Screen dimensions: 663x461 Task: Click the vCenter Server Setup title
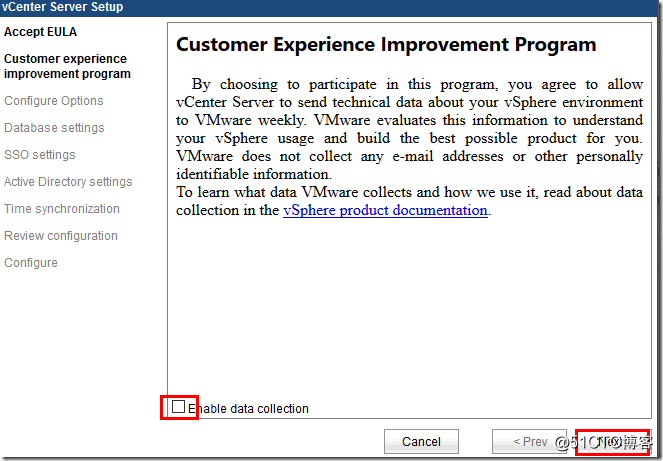point(62,7)
